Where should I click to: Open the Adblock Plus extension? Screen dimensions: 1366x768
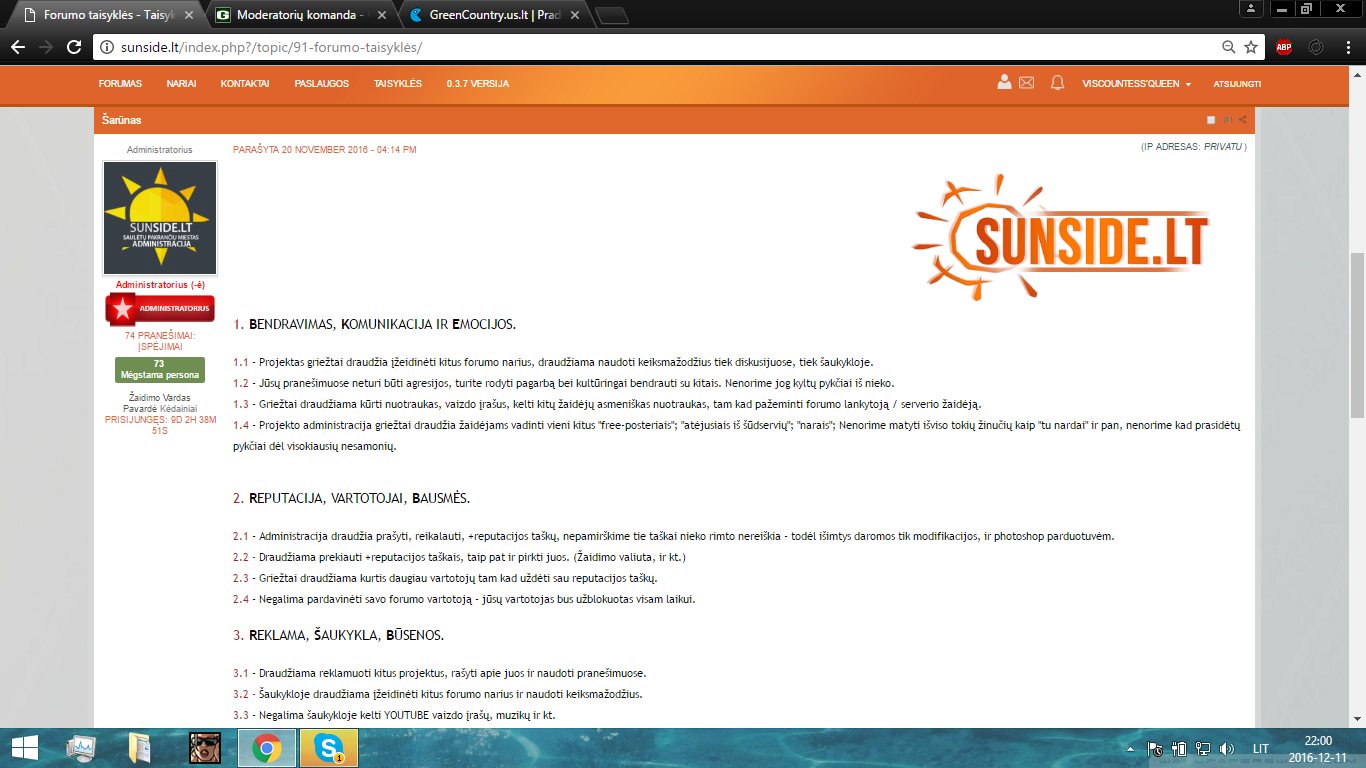pos(1284,47)
